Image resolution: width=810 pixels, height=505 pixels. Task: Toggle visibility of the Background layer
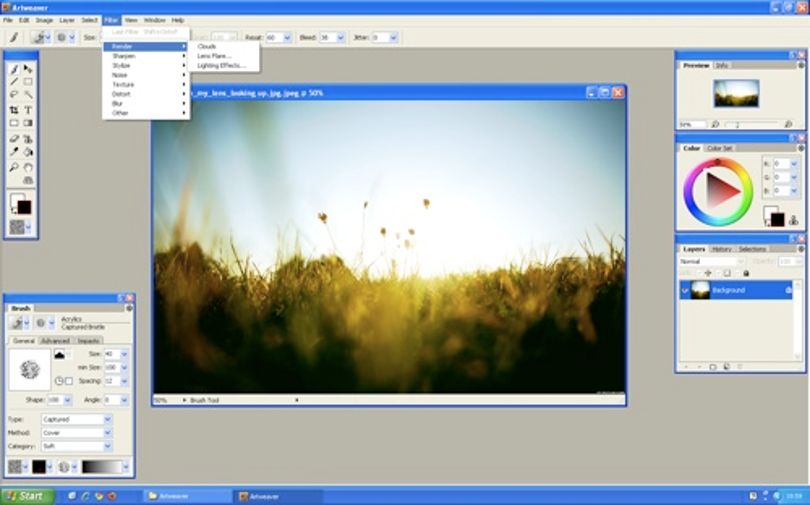(684, 291)
